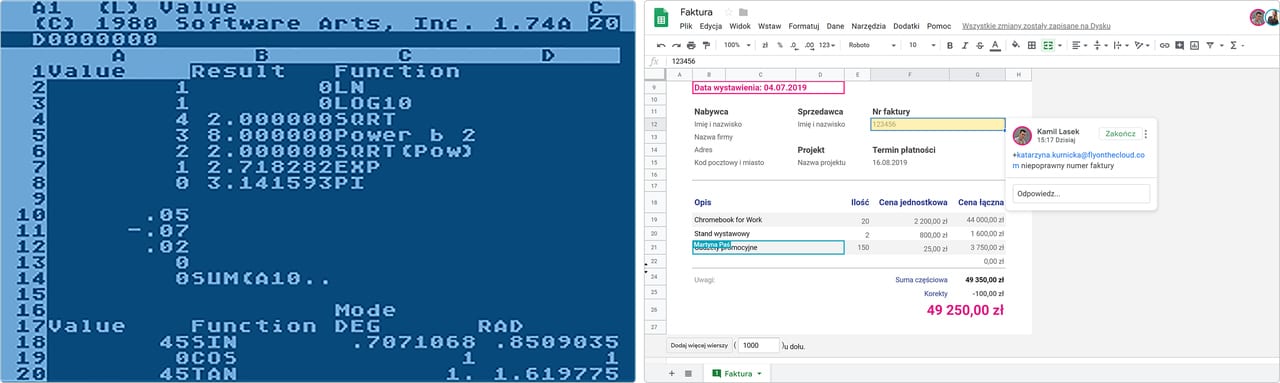The width and height of the screenshot is (1280, 383).
Task: Click the move-to-folder icon beside title
Action: [743, 12]
